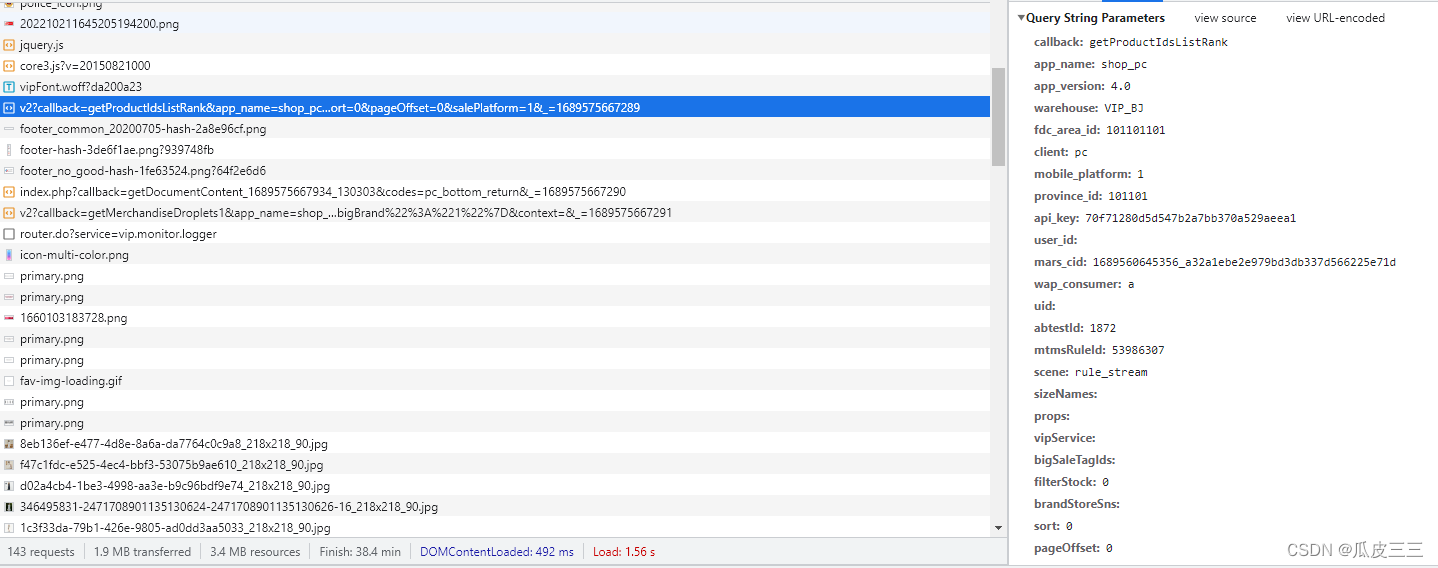Click the file icon of fav-img-loading.gif
This screenshot has width=1438, height=568.
pyautogui.click(x=9, y=381)
